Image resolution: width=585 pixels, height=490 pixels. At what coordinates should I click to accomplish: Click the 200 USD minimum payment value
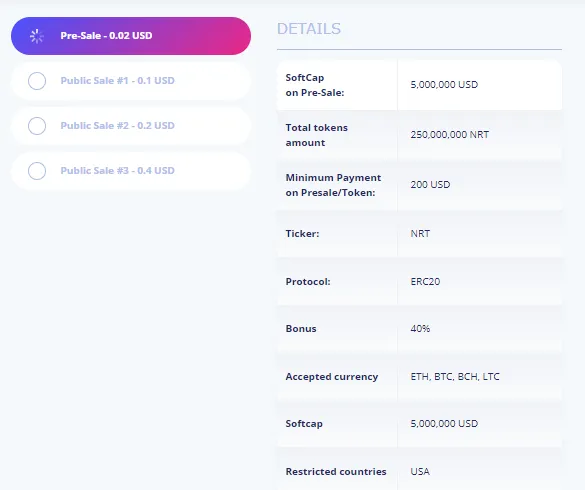pyautogui.click(x=430, y=185)
